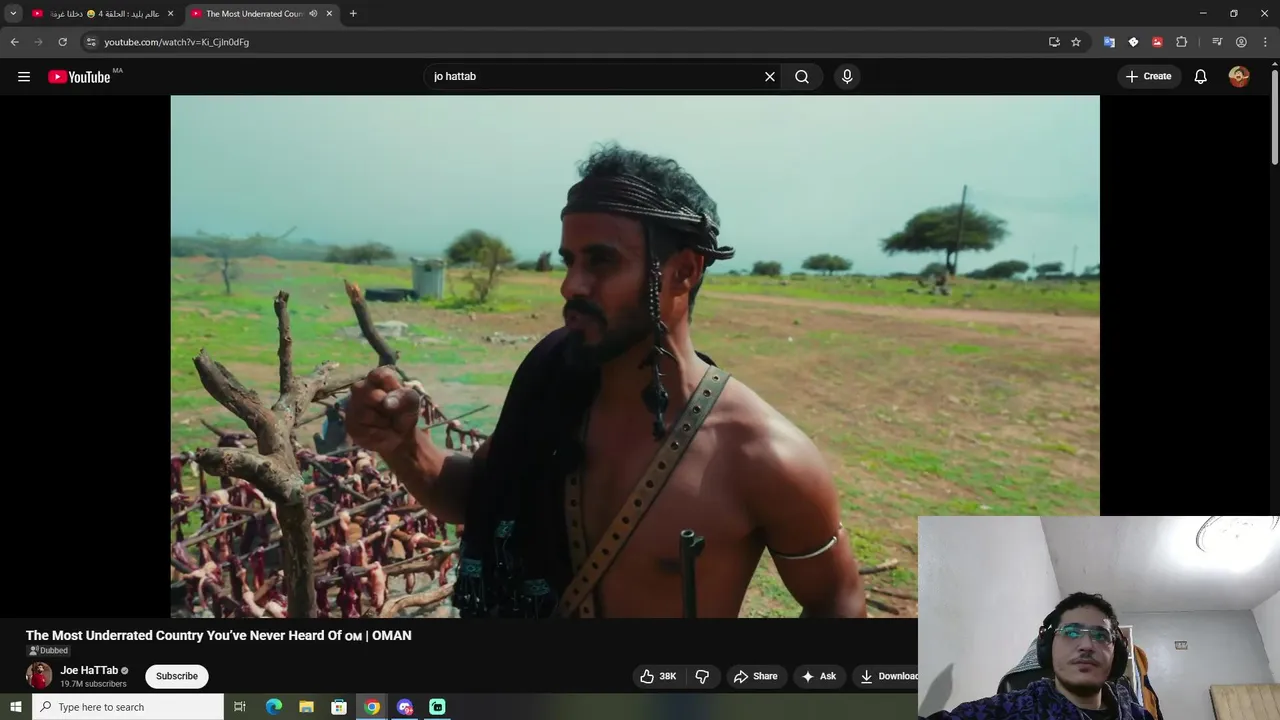This screenshot has width=1280, height=720.
Task: Open the Chrome profile icon
Action: click(1241, 42)
